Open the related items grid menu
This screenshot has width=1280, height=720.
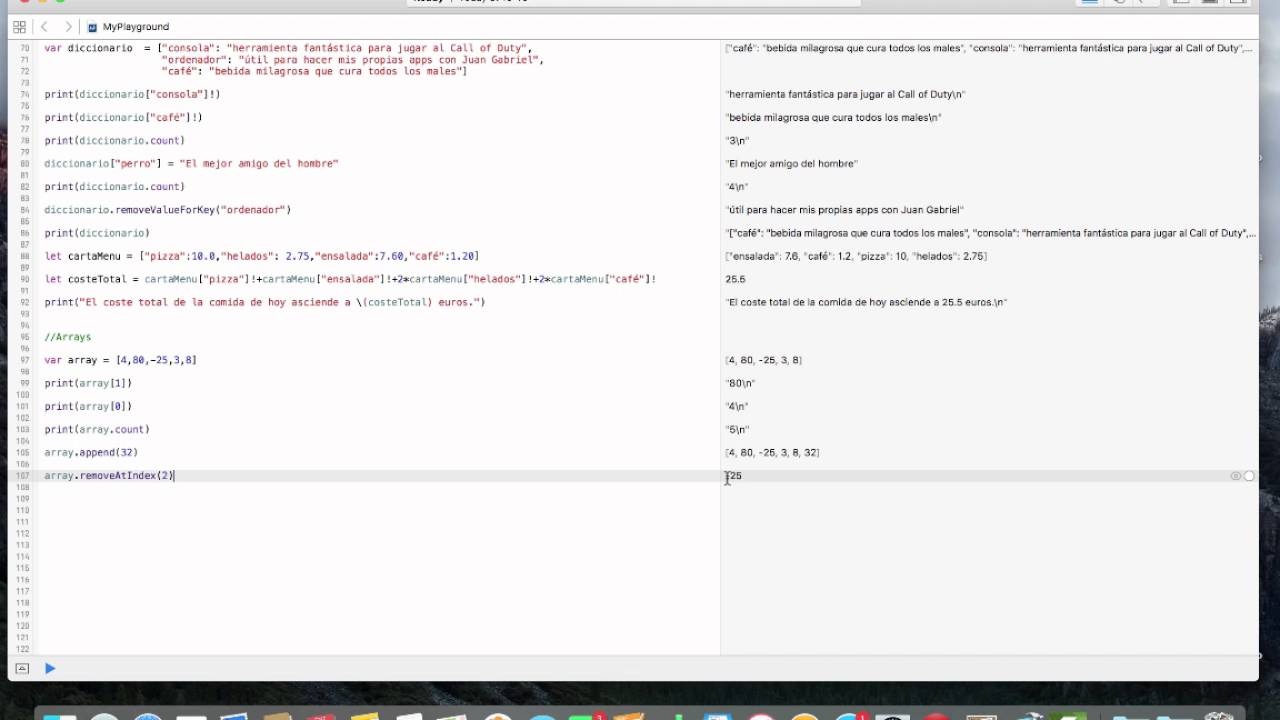[19, 27]
